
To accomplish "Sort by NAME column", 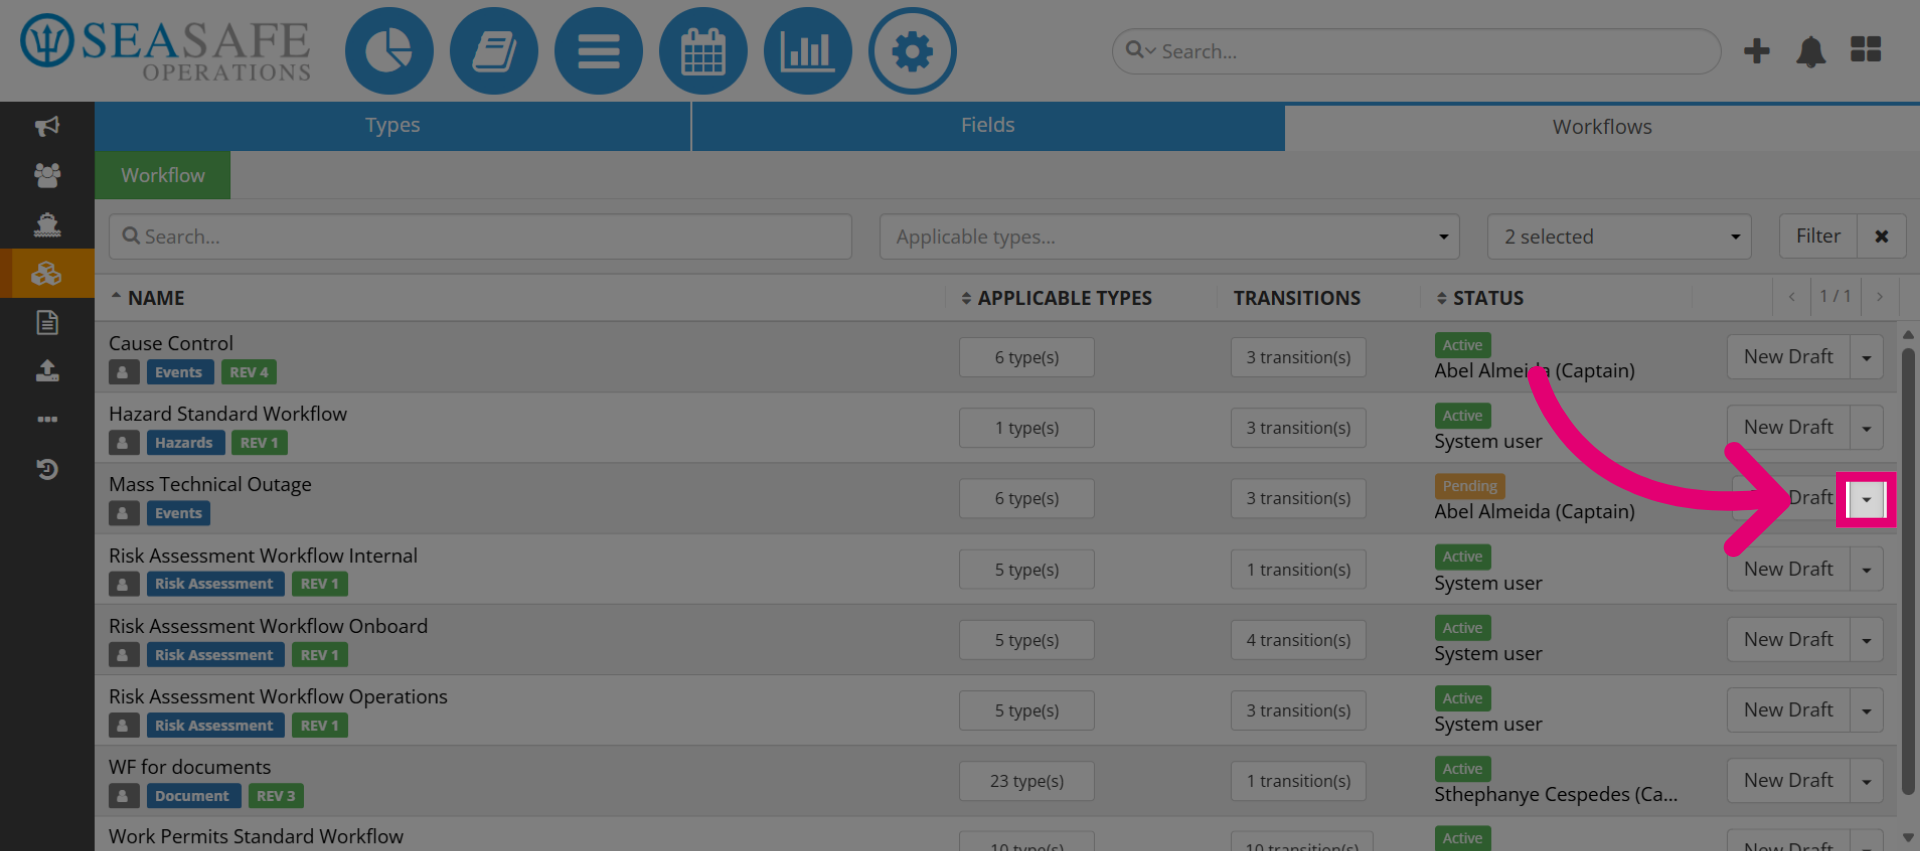I will 147,298.
